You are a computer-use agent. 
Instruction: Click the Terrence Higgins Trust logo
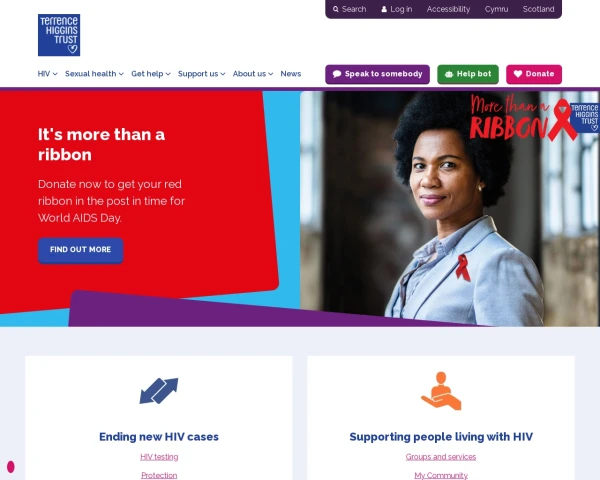(59, 35)
